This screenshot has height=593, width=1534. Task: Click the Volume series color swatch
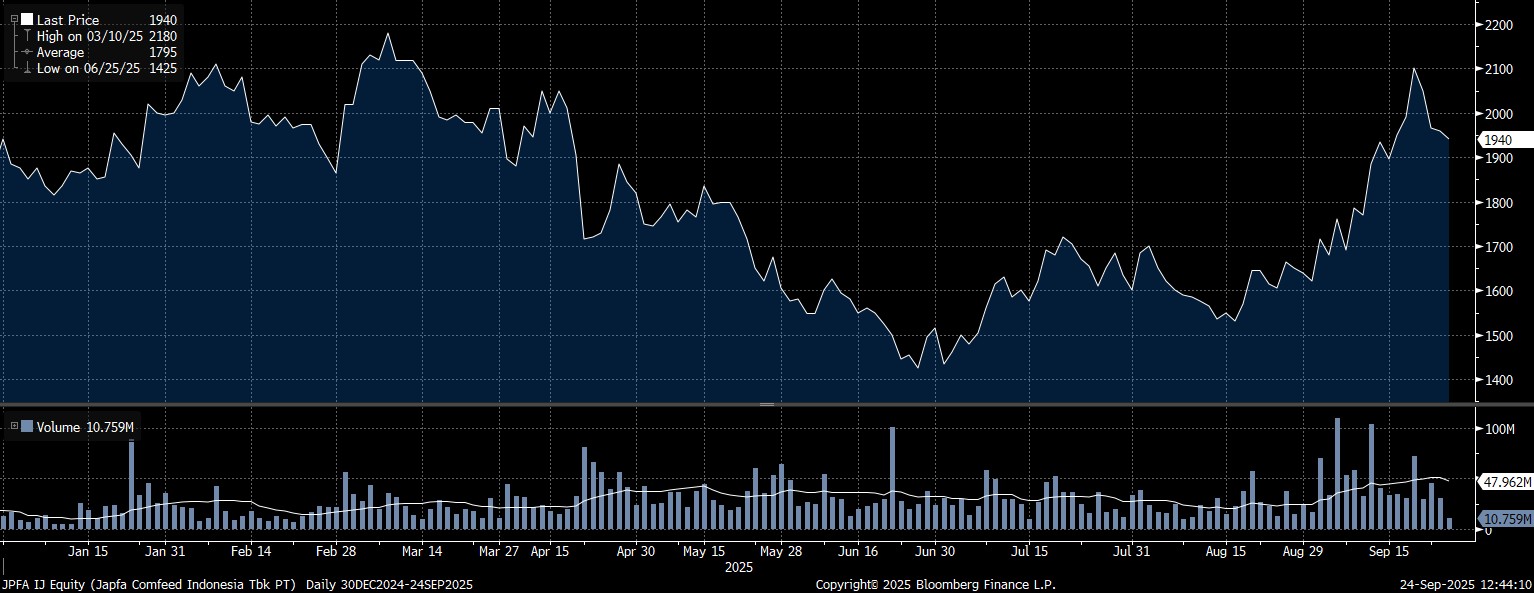[27, 427]
